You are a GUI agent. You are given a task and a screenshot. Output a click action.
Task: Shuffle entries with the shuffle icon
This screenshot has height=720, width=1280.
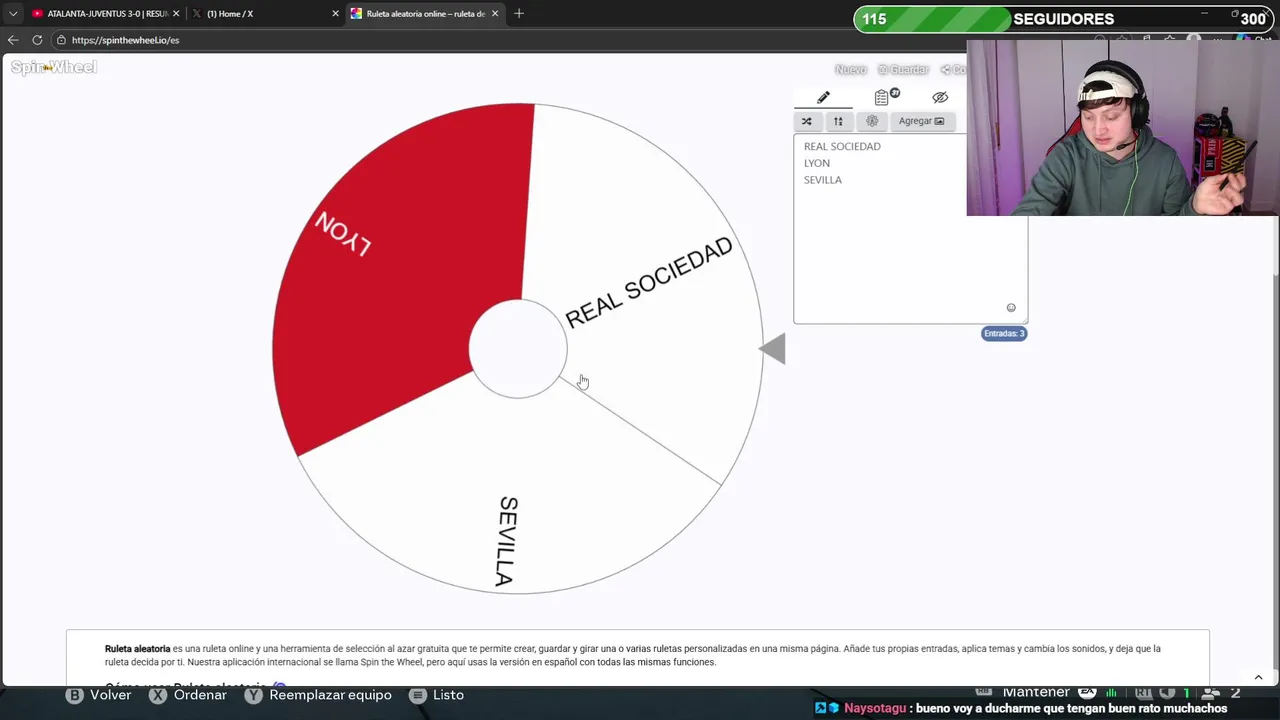(807, 121)
